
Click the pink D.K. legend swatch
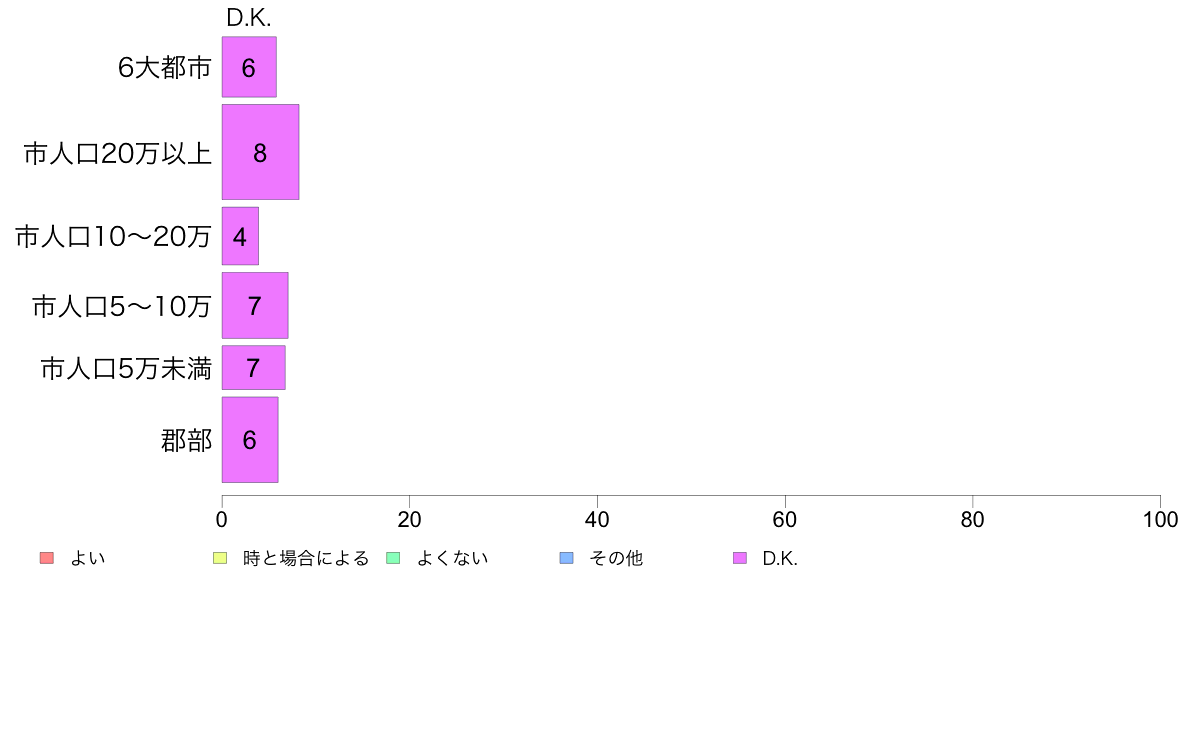pos(739,558)
